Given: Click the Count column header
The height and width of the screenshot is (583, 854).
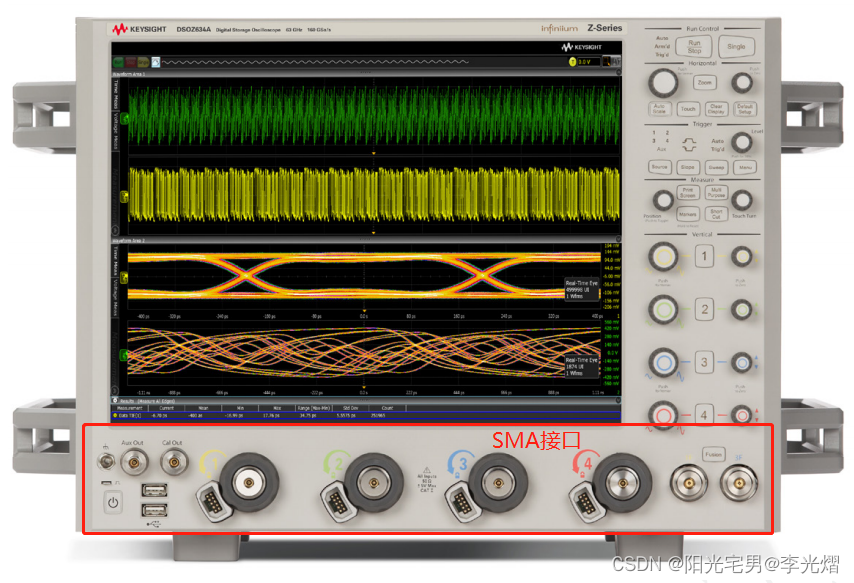Looking at the screenshot, I should pyautogui.click(x=387, y=408).
